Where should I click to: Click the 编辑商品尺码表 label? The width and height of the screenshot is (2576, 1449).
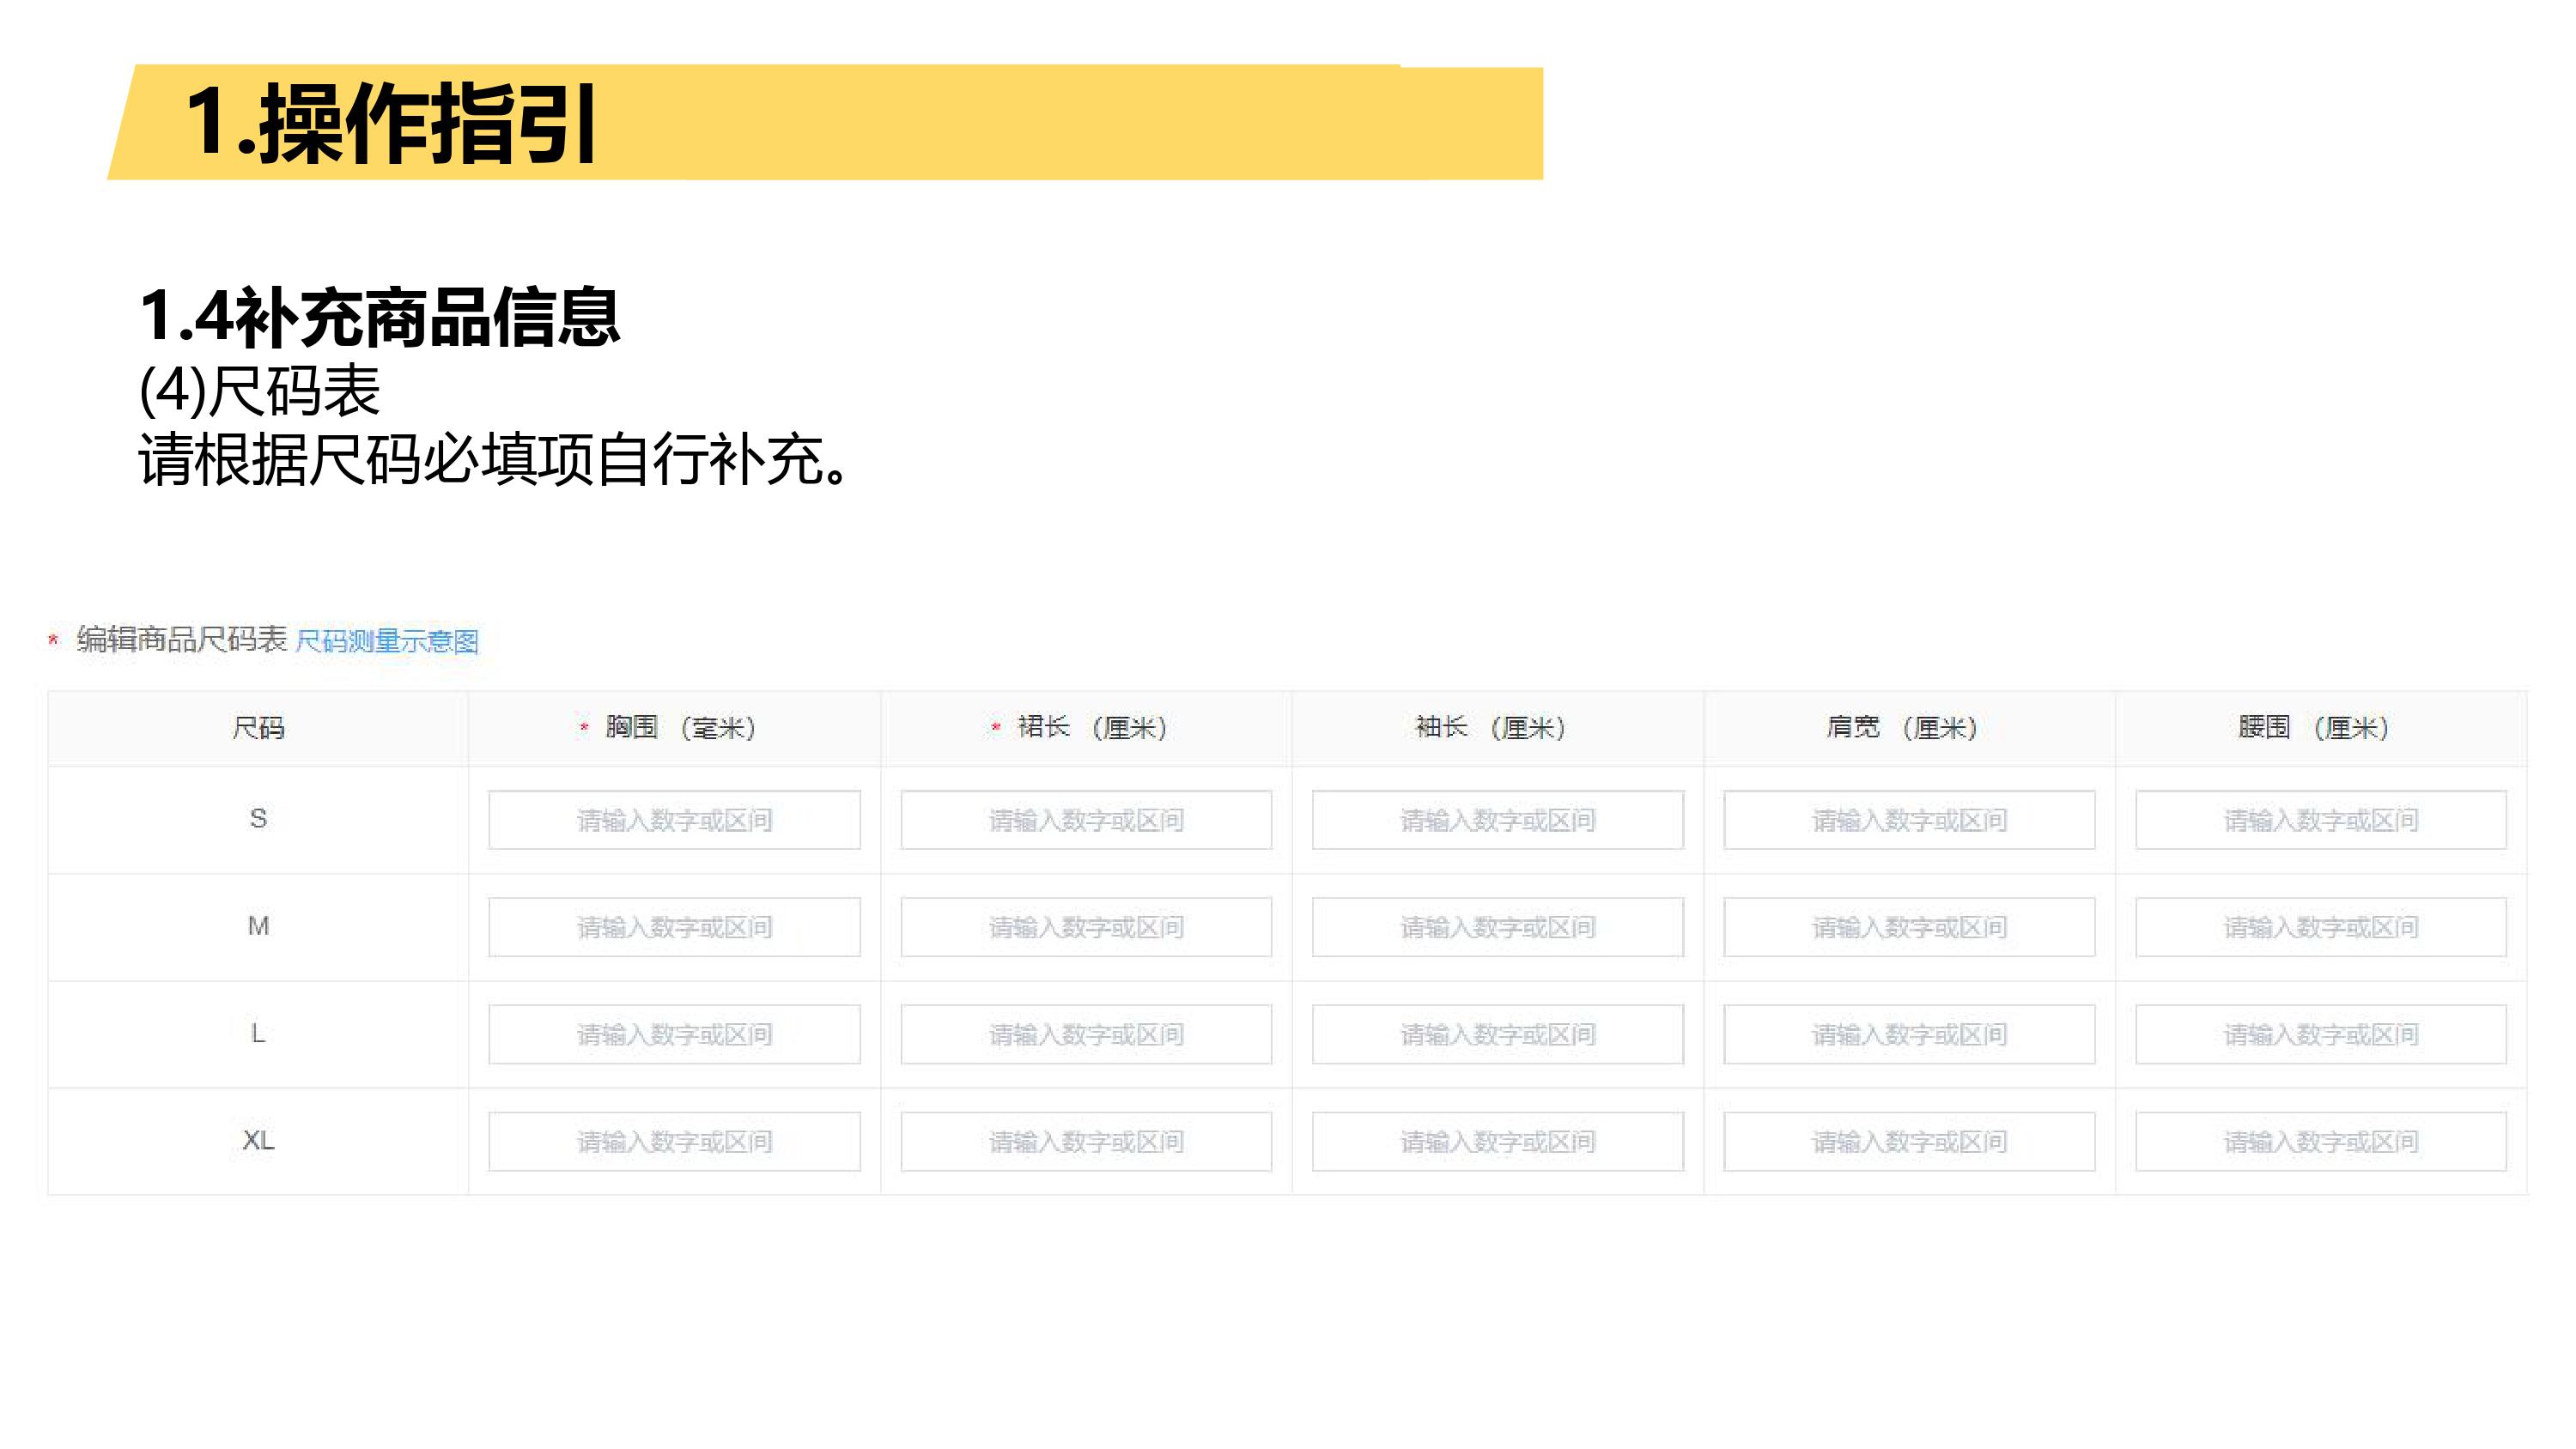click(x=182, y=639)
